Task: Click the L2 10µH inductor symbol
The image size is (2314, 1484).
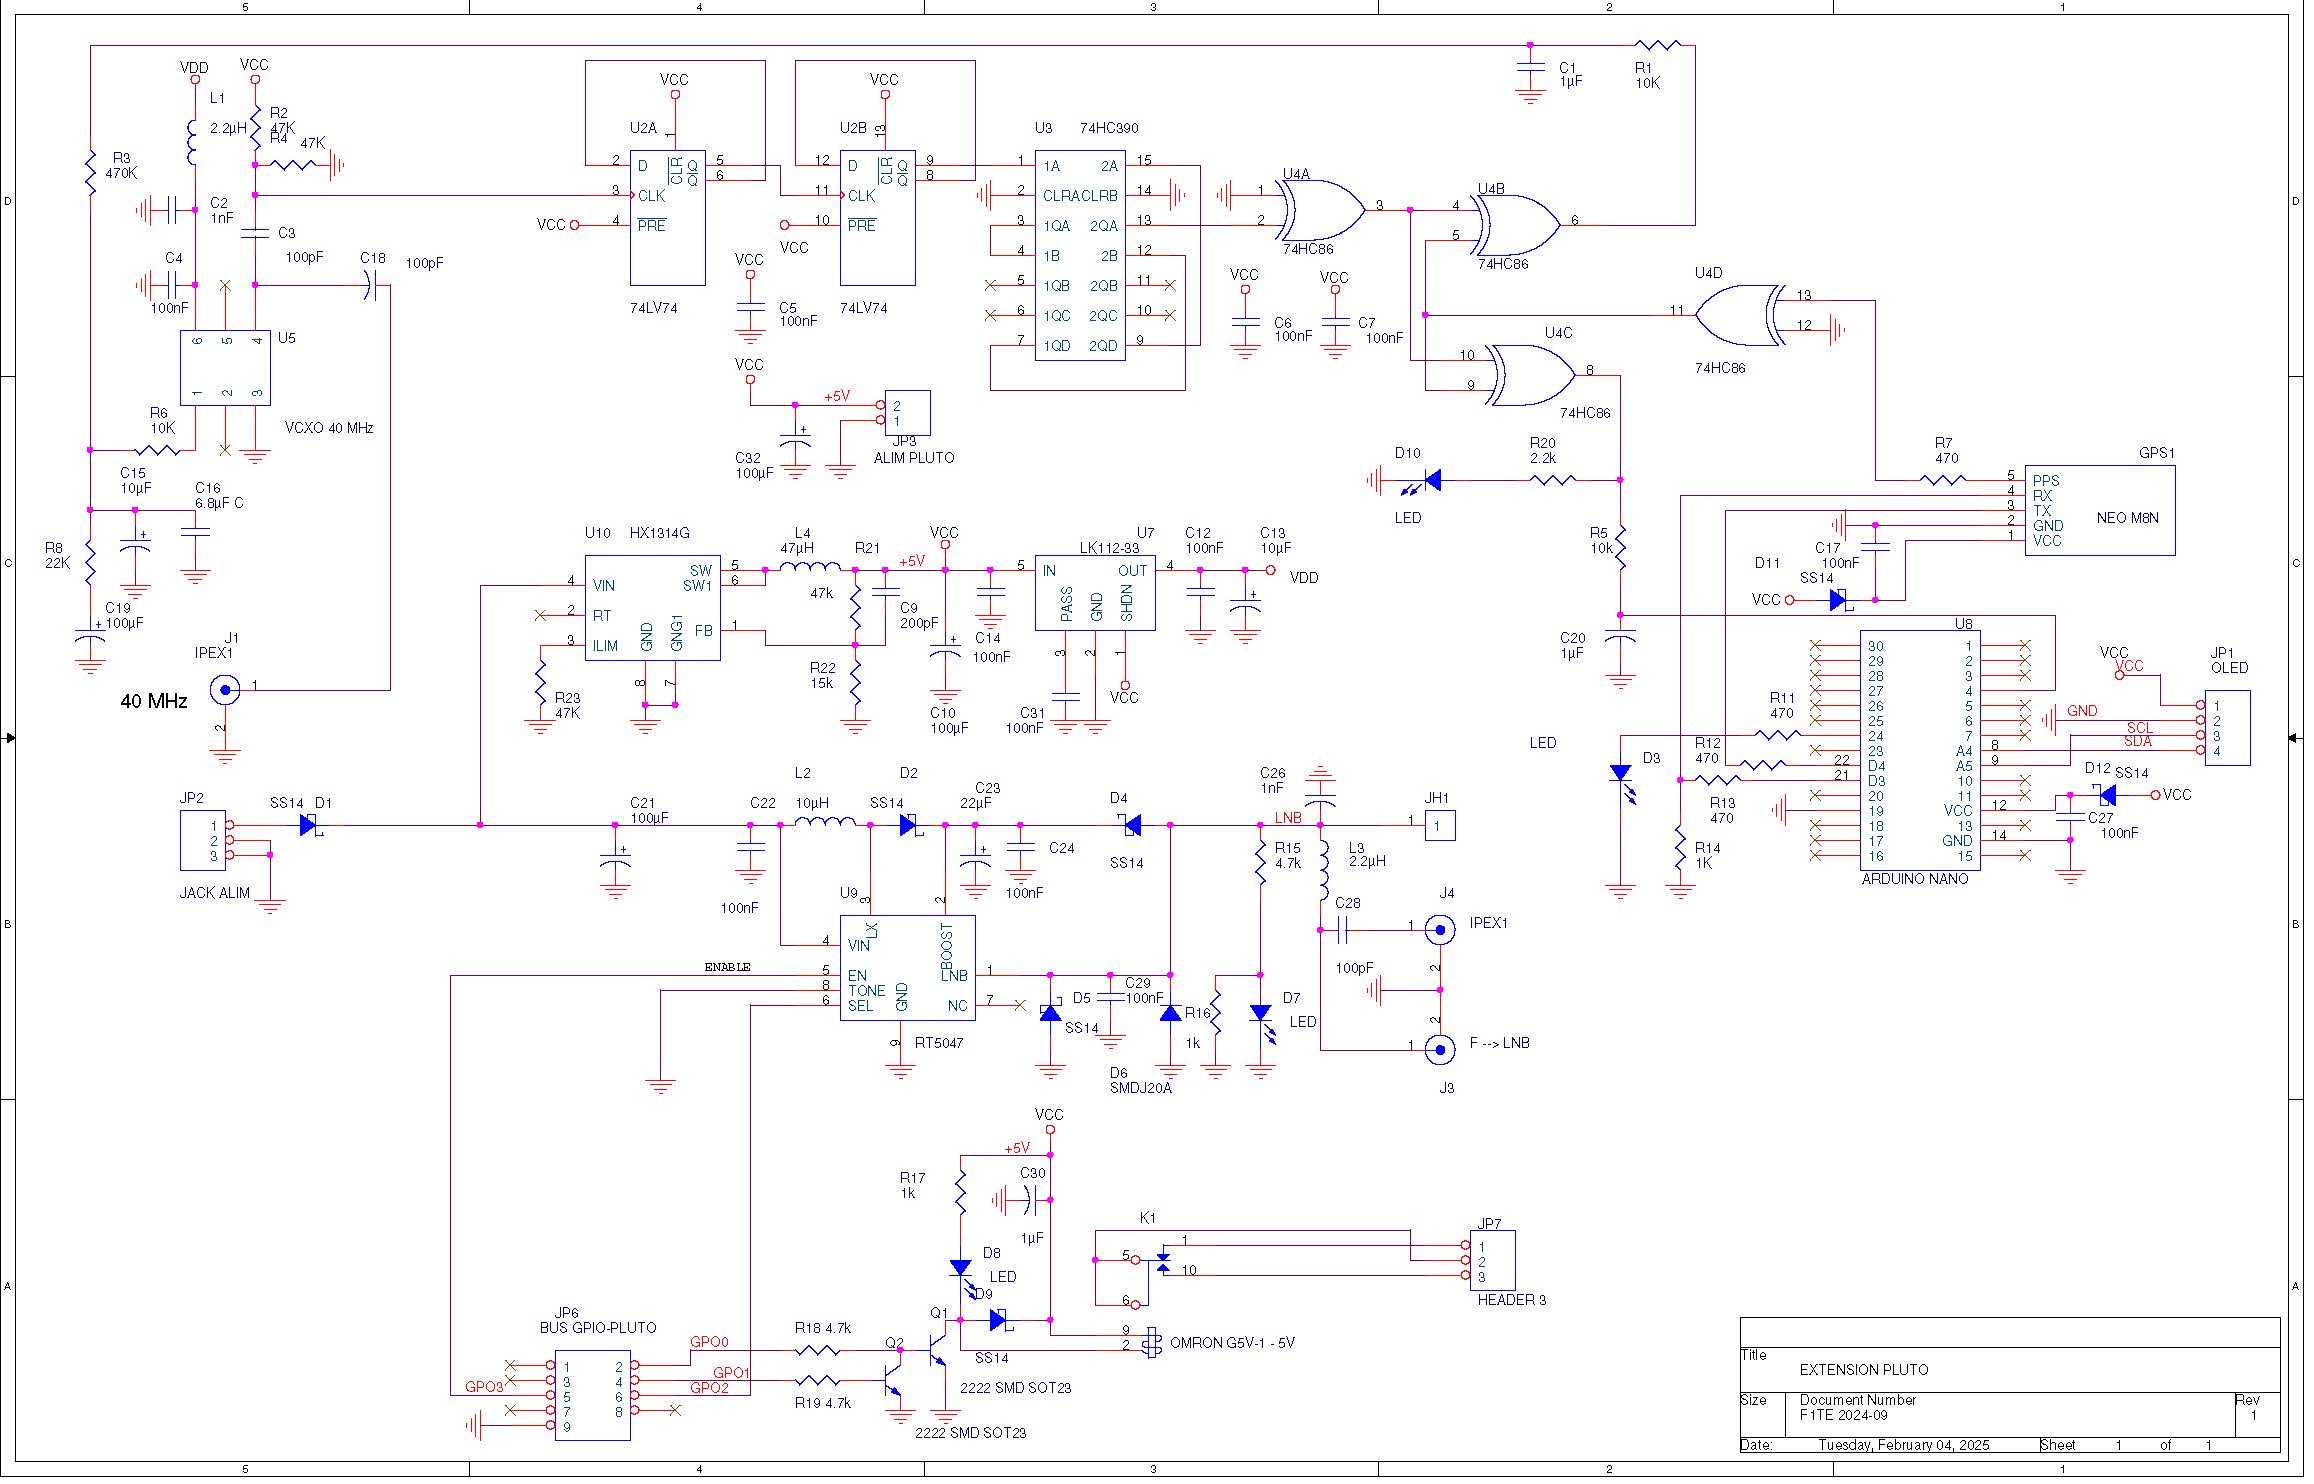Action: (825, 823)
